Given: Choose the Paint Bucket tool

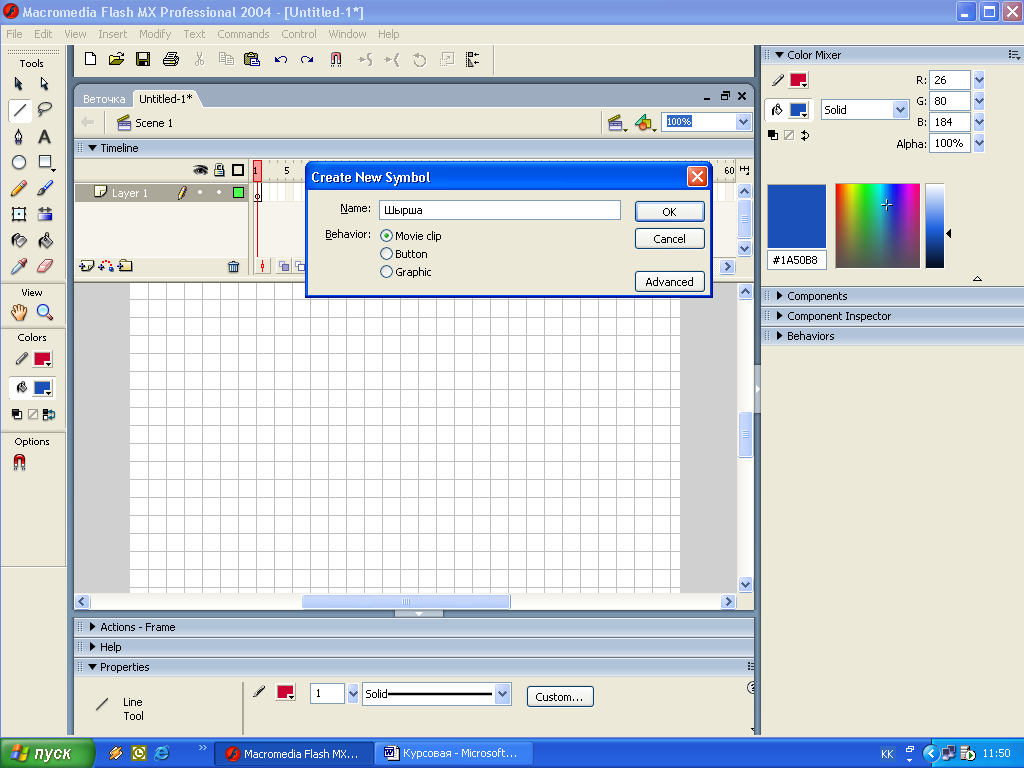Looking at the screenshot, I should click(44, 240).
